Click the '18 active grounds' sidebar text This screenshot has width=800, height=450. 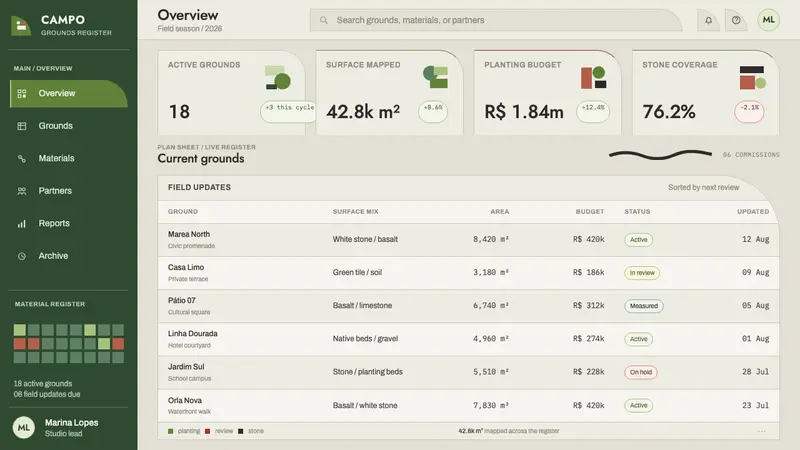click(43, 384)
